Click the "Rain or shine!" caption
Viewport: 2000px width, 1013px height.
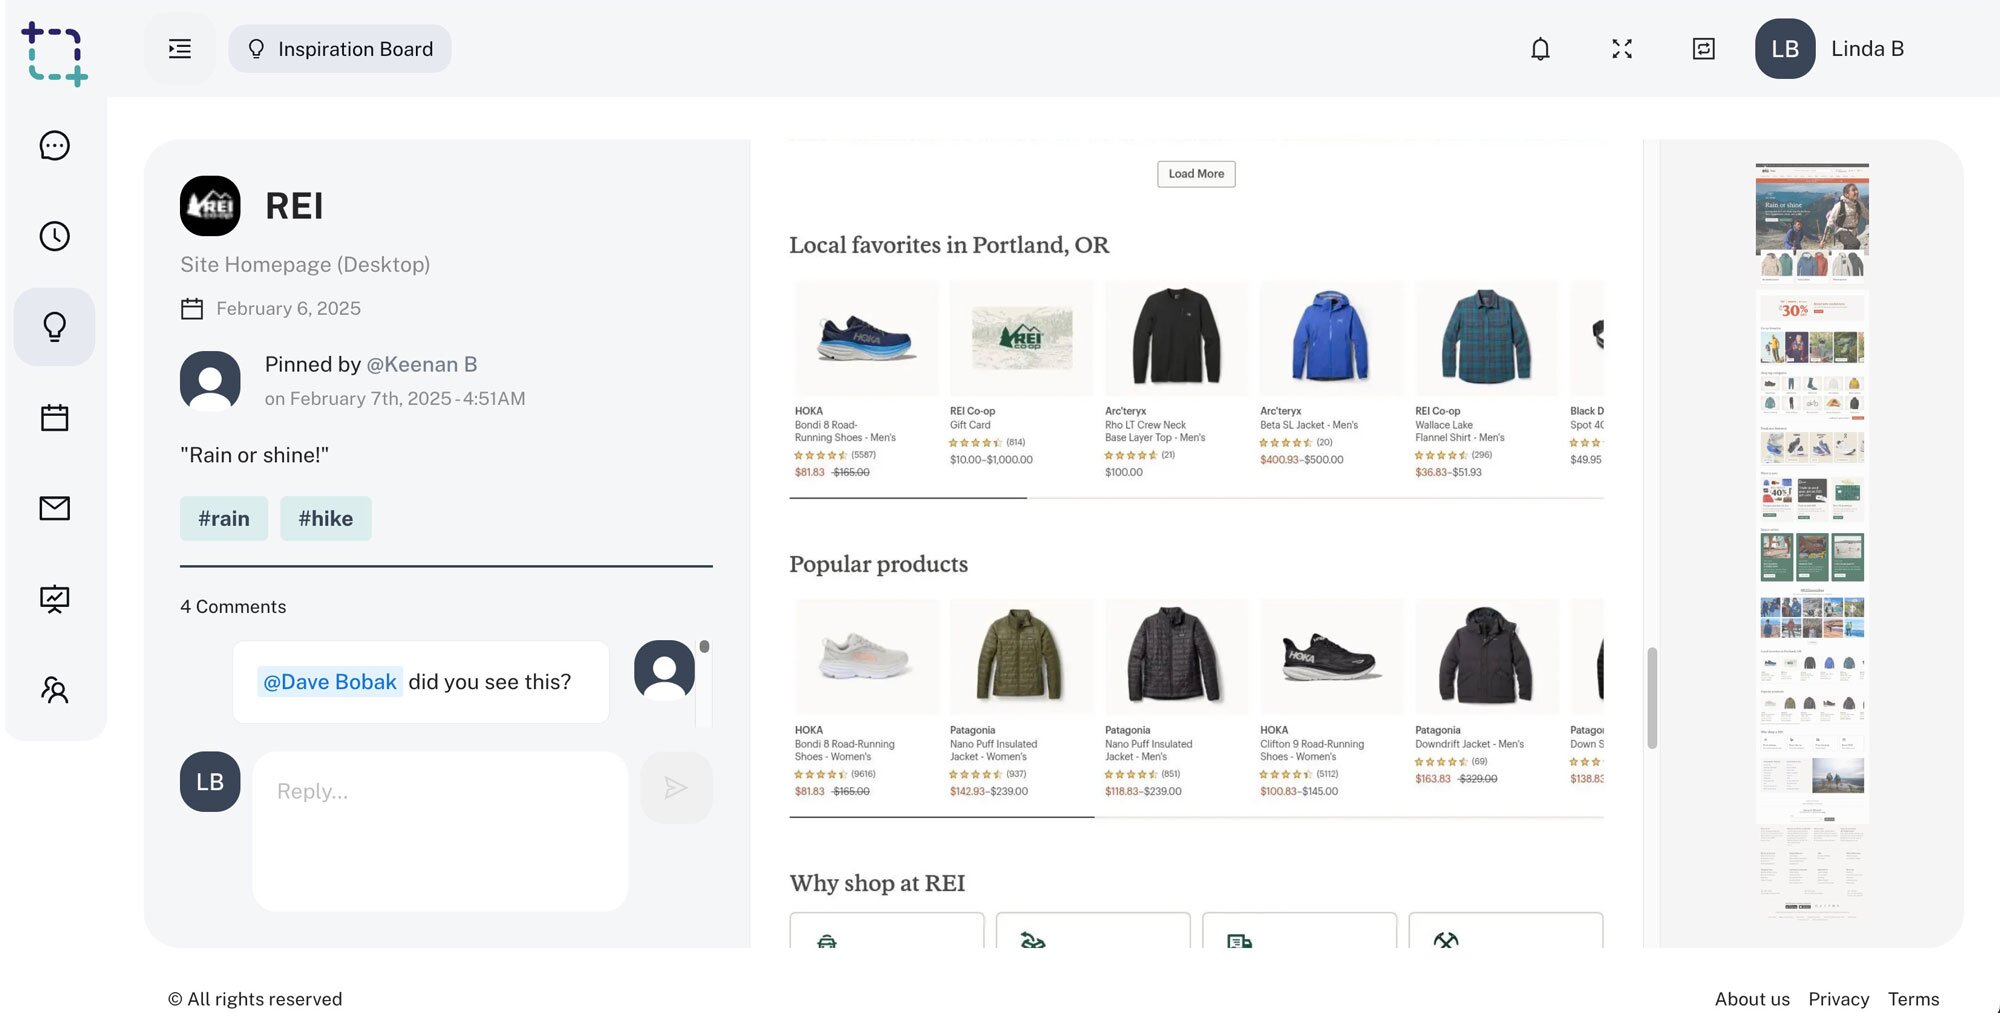point(254,455)
